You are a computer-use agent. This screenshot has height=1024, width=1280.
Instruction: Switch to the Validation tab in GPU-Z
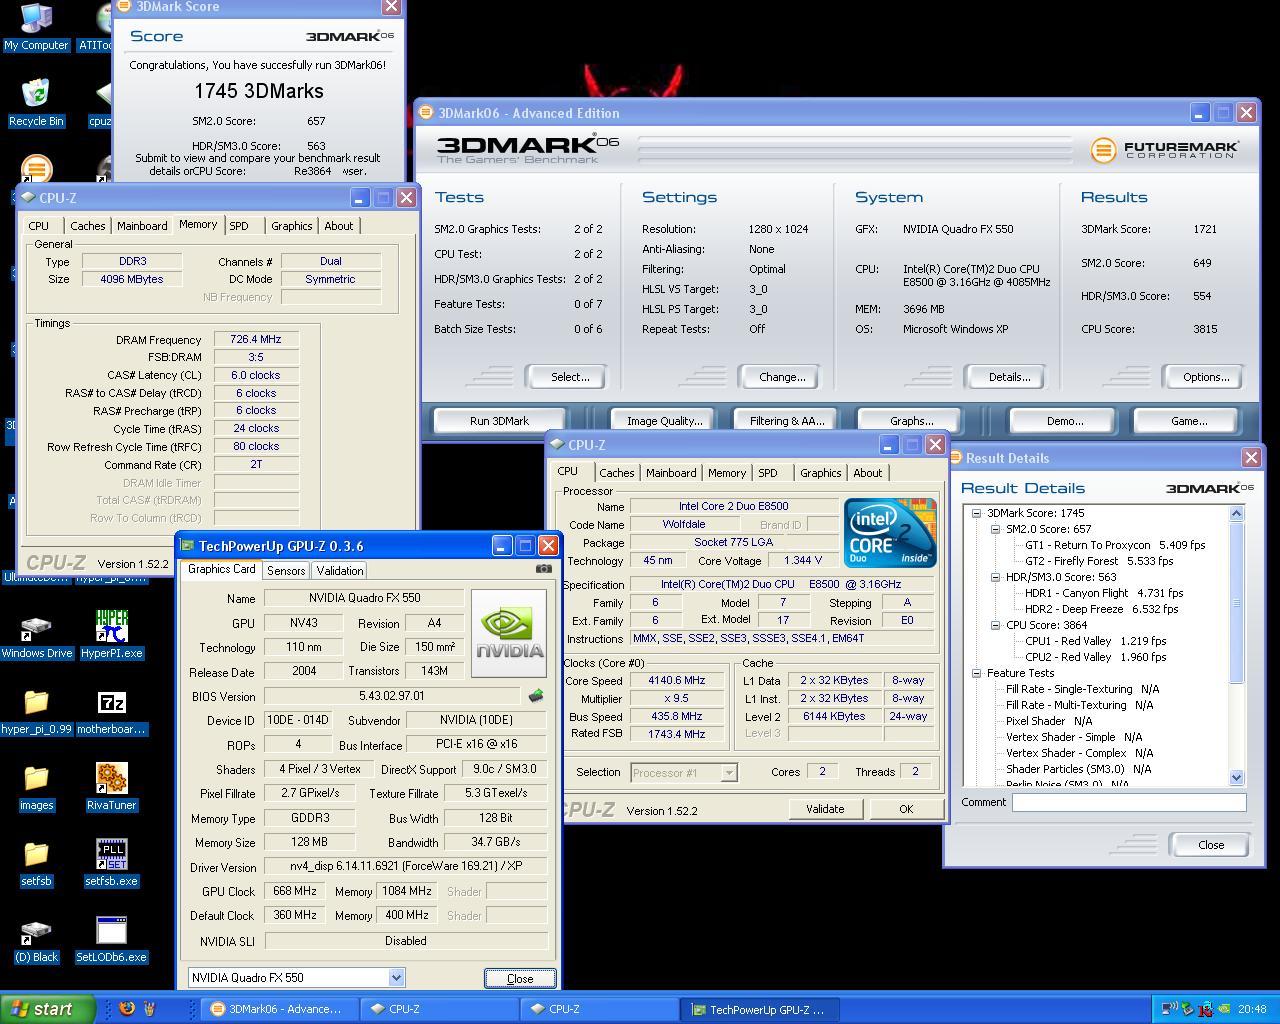339,570
